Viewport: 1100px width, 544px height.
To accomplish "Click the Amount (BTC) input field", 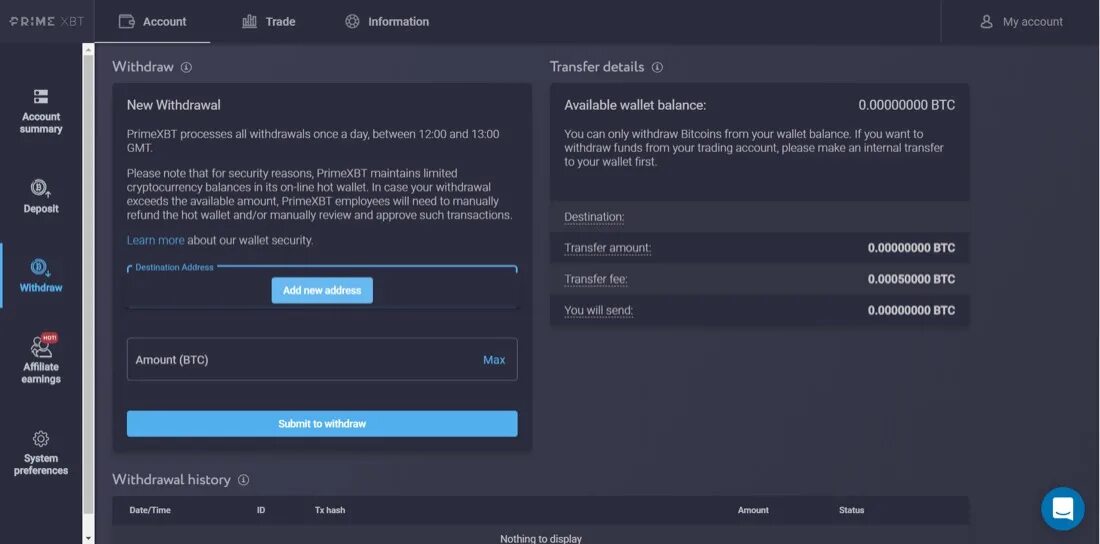I will (322, 359).
